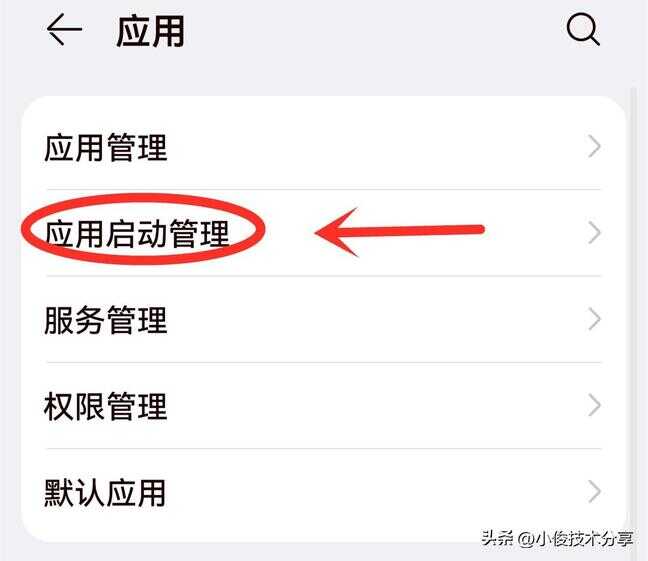This screenshot has height=561, width=648.
Task: Click the 头条 @小俊技术分享 watermark
Action: 557,539
